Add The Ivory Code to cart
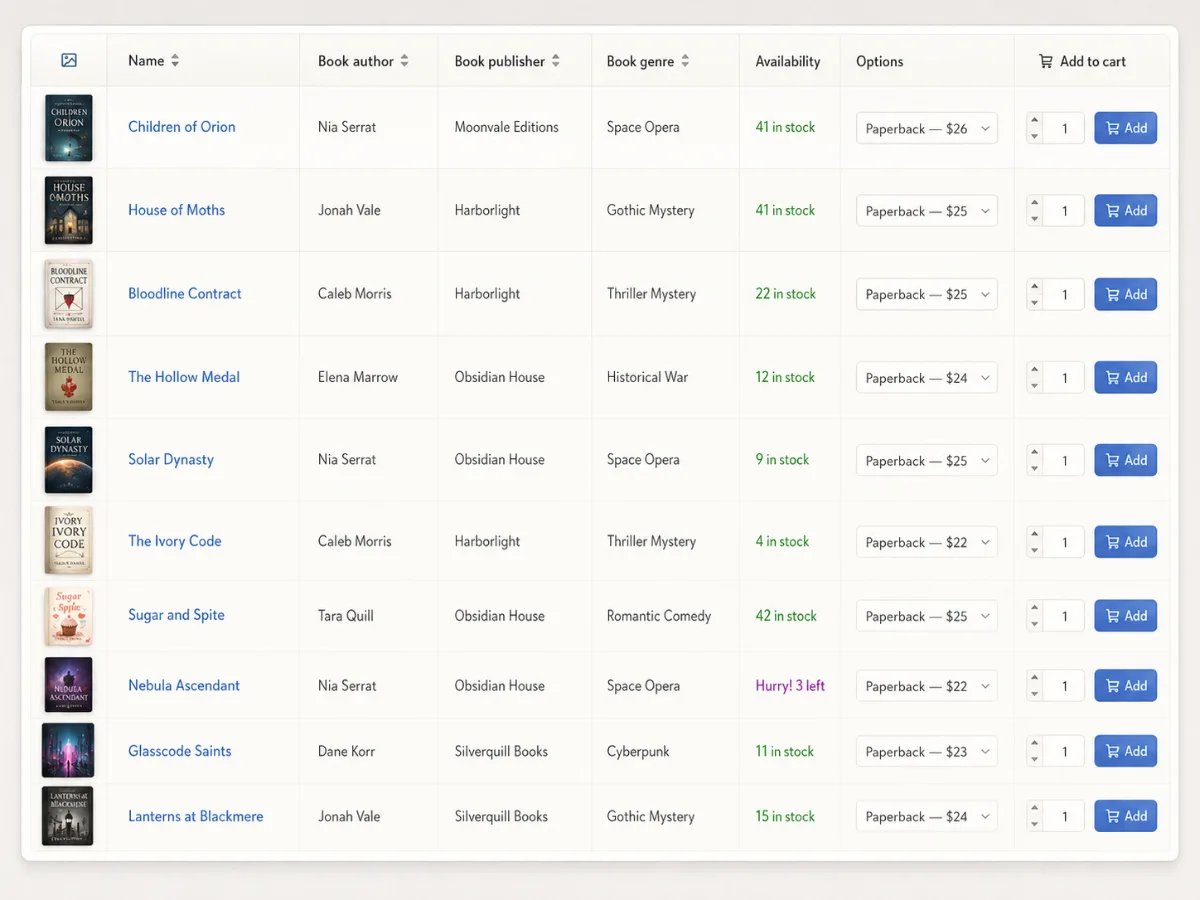The height and width of the screenshot is (900, 1200). click(x=1126, y=542)
